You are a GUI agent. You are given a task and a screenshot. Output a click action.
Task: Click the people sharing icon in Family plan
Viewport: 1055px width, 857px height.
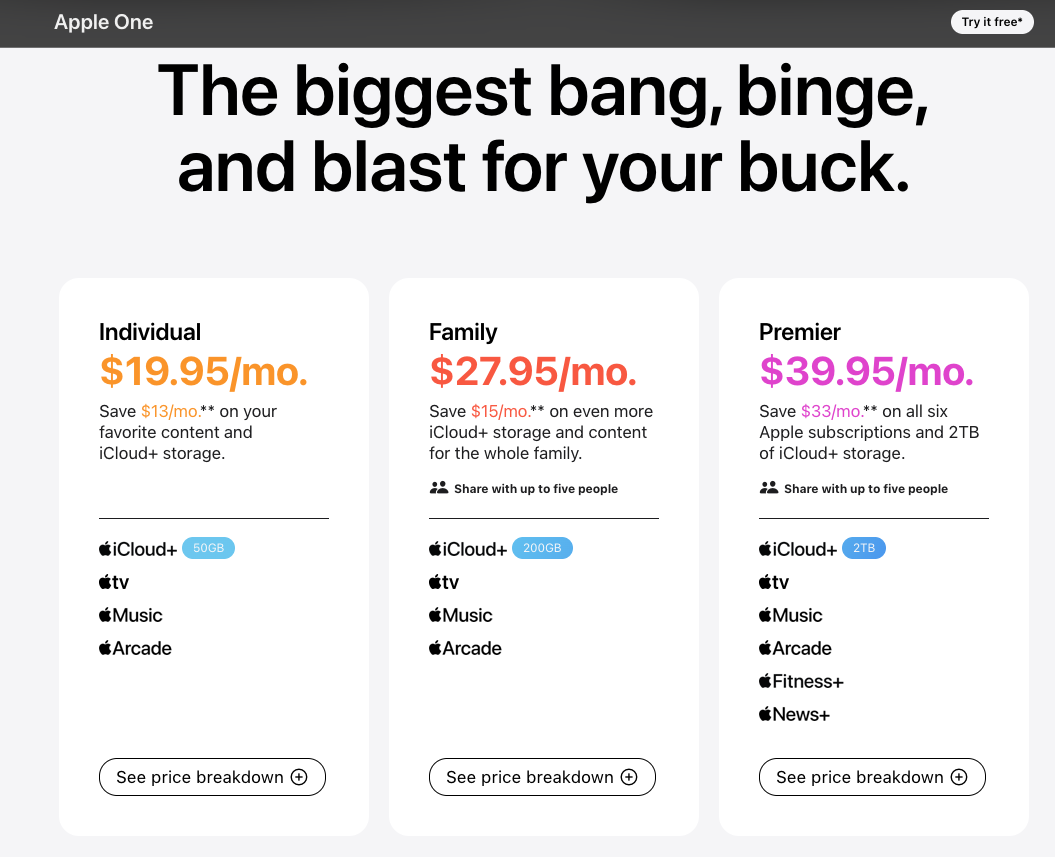pyautogui.click(x=439, y=488)
